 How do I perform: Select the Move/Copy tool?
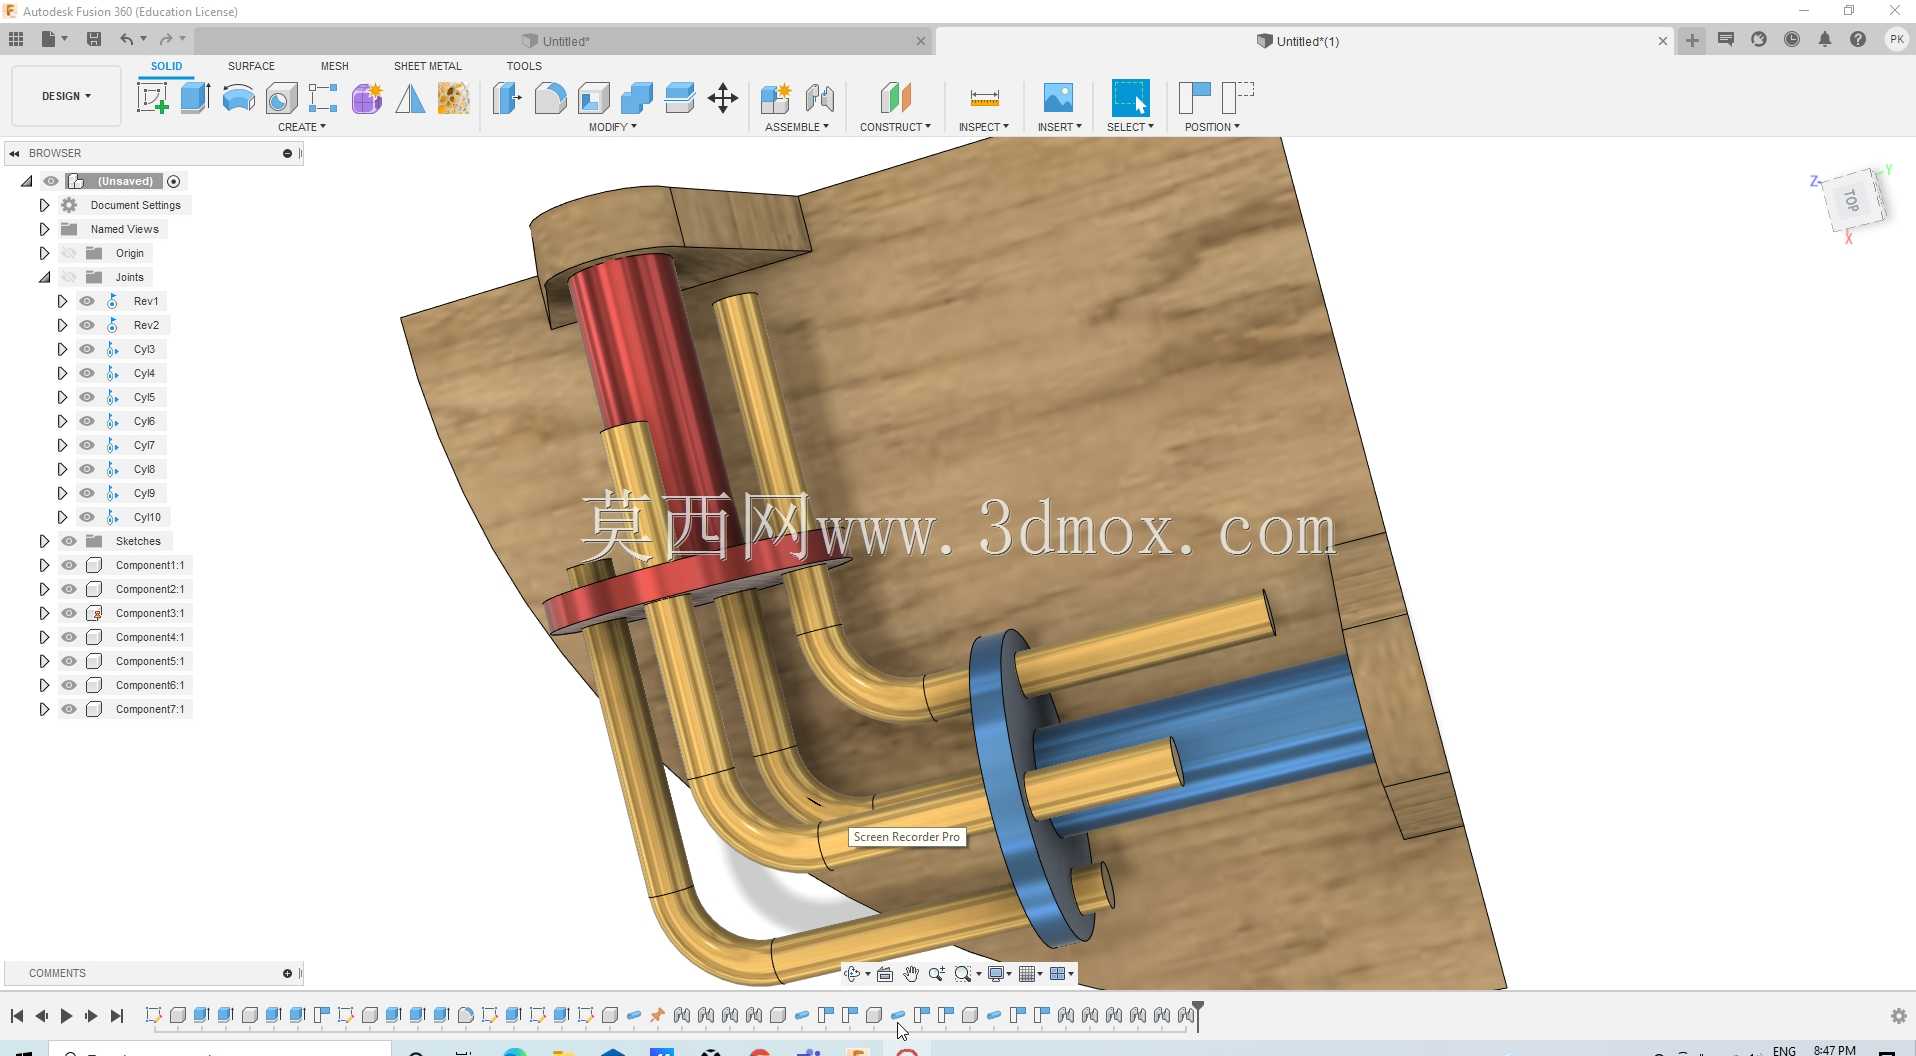click(722, 98)
